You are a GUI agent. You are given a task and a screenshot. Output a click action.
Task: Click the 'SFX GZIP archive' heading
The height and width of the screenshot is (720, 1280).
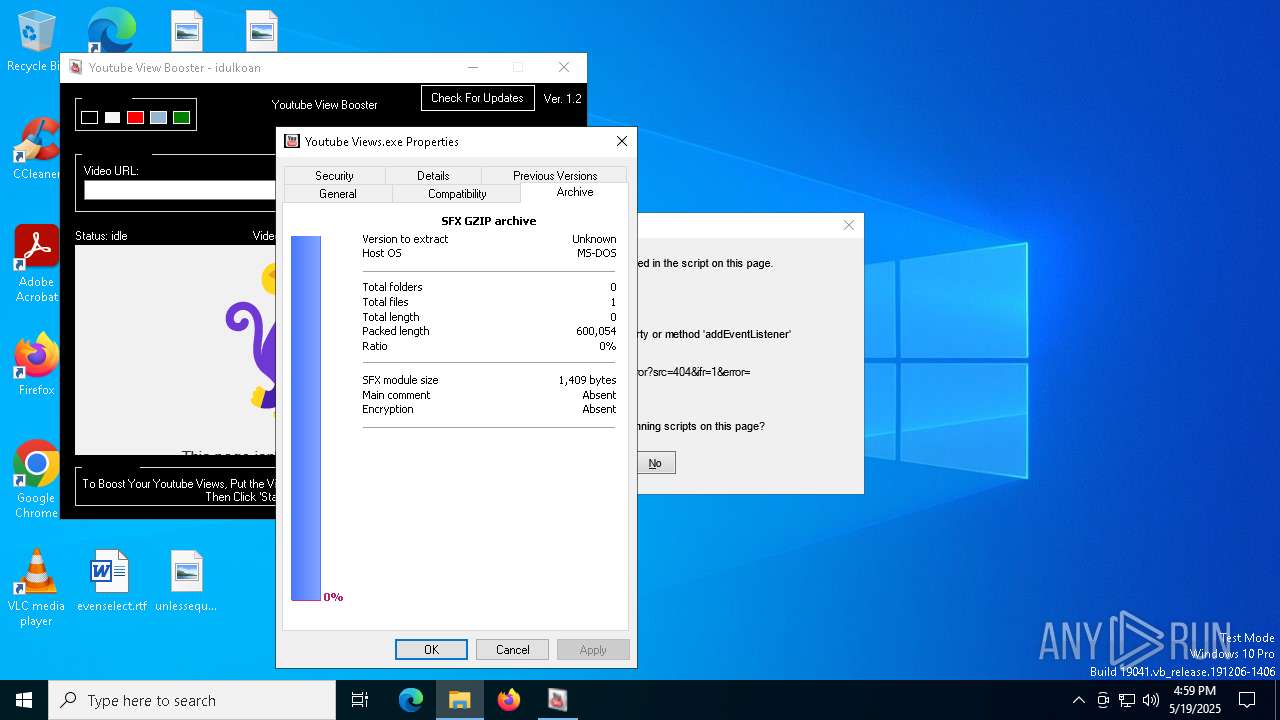coord(489,221)
